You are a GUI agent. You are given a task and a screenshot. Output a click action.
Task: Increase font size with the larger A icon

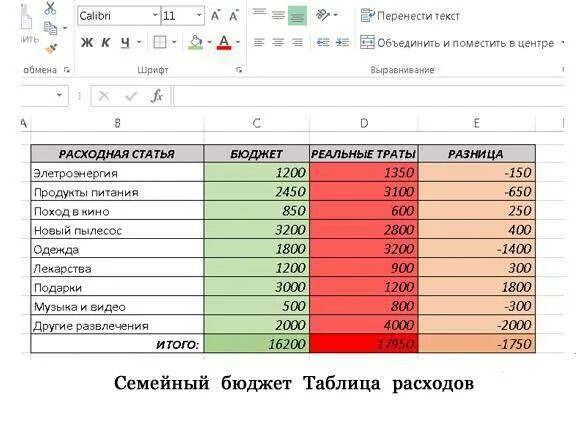(215, 15)
